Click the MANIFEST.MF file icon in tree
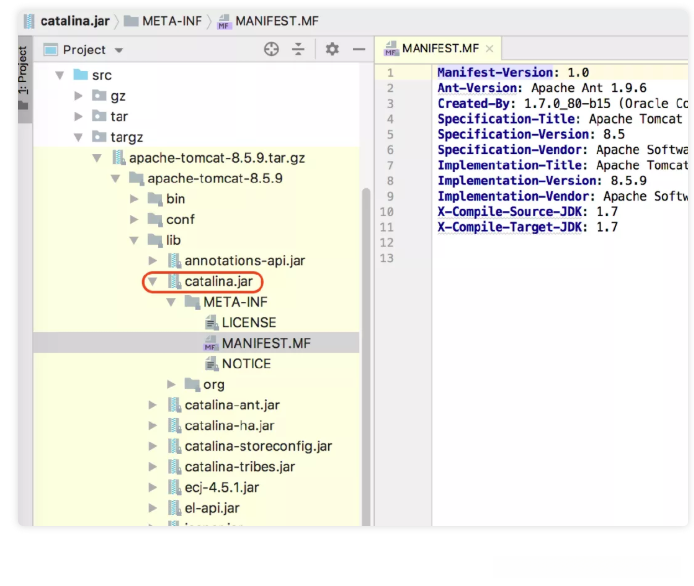The height and width of the screenshot is (586, 694). (211, 343)
